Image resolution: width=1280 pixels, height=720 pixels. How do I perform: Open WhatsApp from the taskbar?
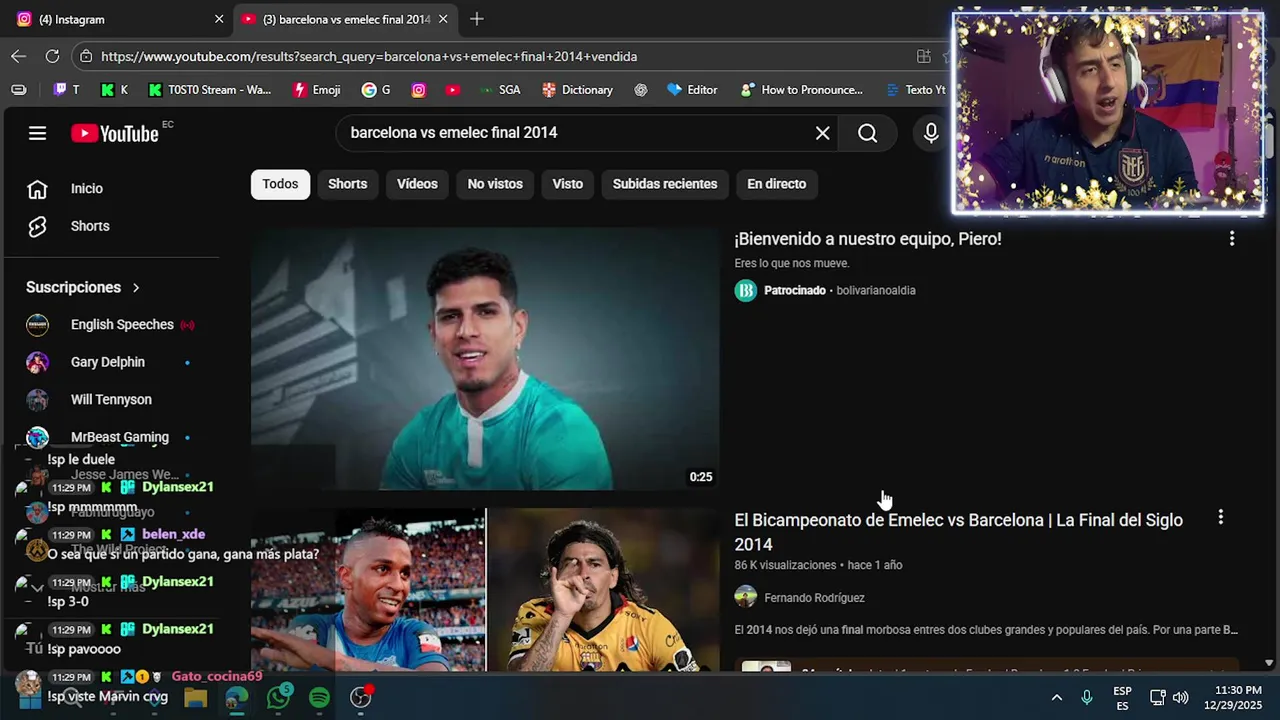(279, 697)
